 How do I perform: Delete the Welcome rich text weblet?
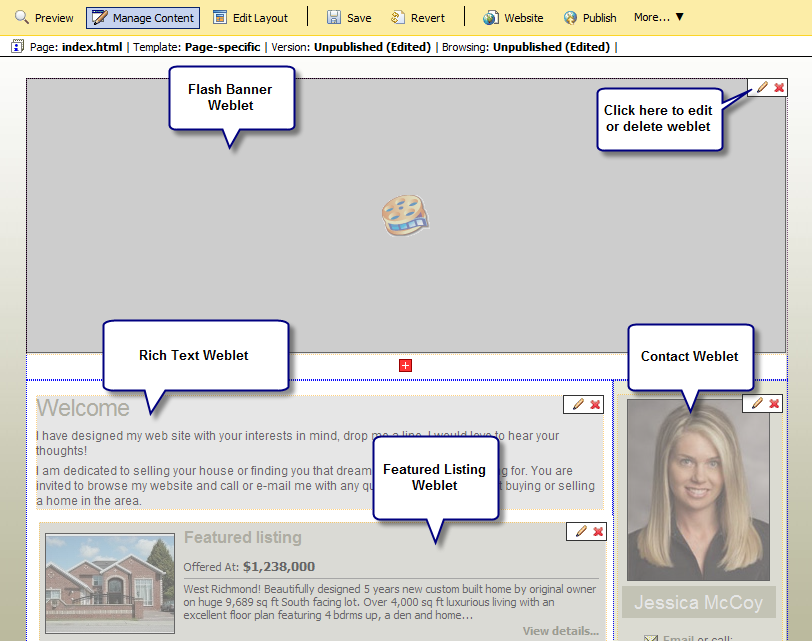595,404
